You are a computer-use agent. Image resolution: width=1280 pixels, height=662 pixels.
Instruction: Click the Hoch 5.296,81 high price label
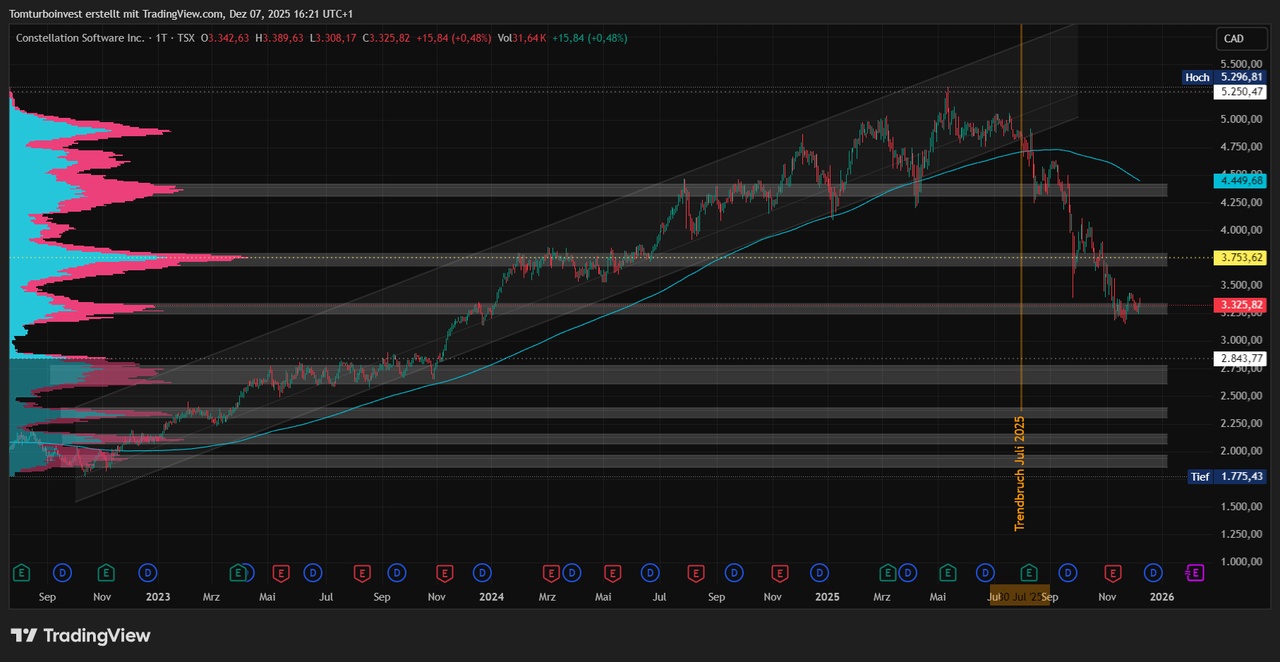[1225, 77]
